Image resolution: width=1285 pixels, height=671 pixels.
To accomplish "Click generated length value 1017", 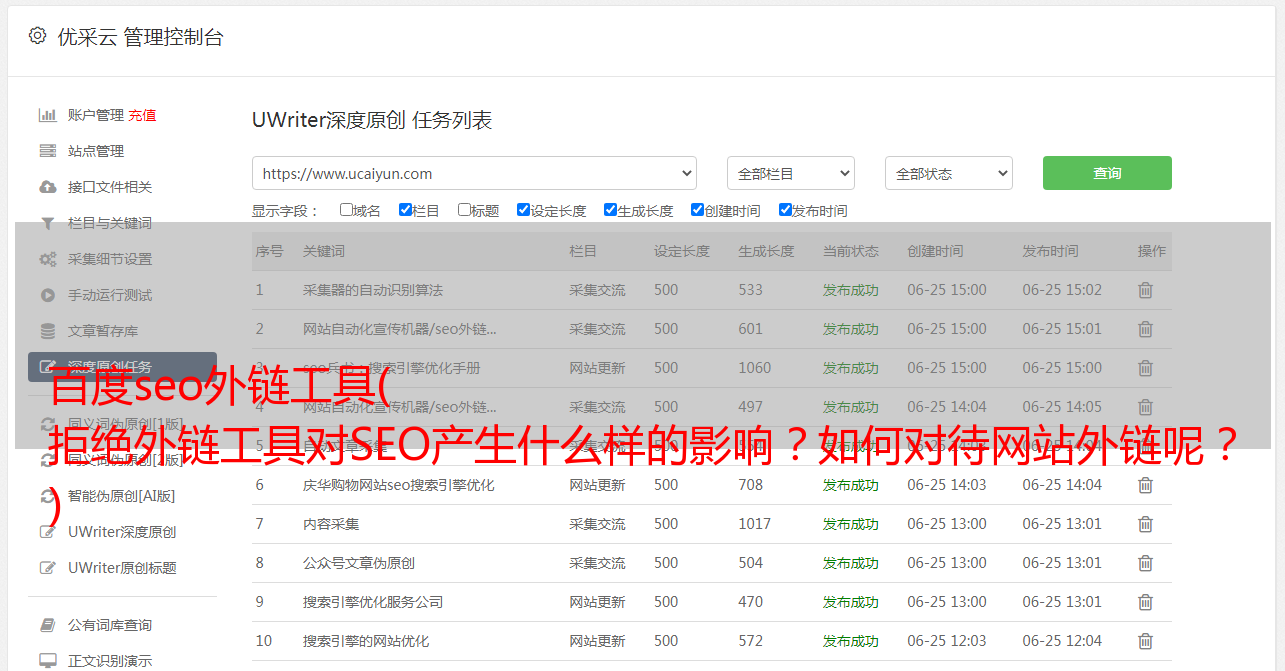I will [755, 524].
